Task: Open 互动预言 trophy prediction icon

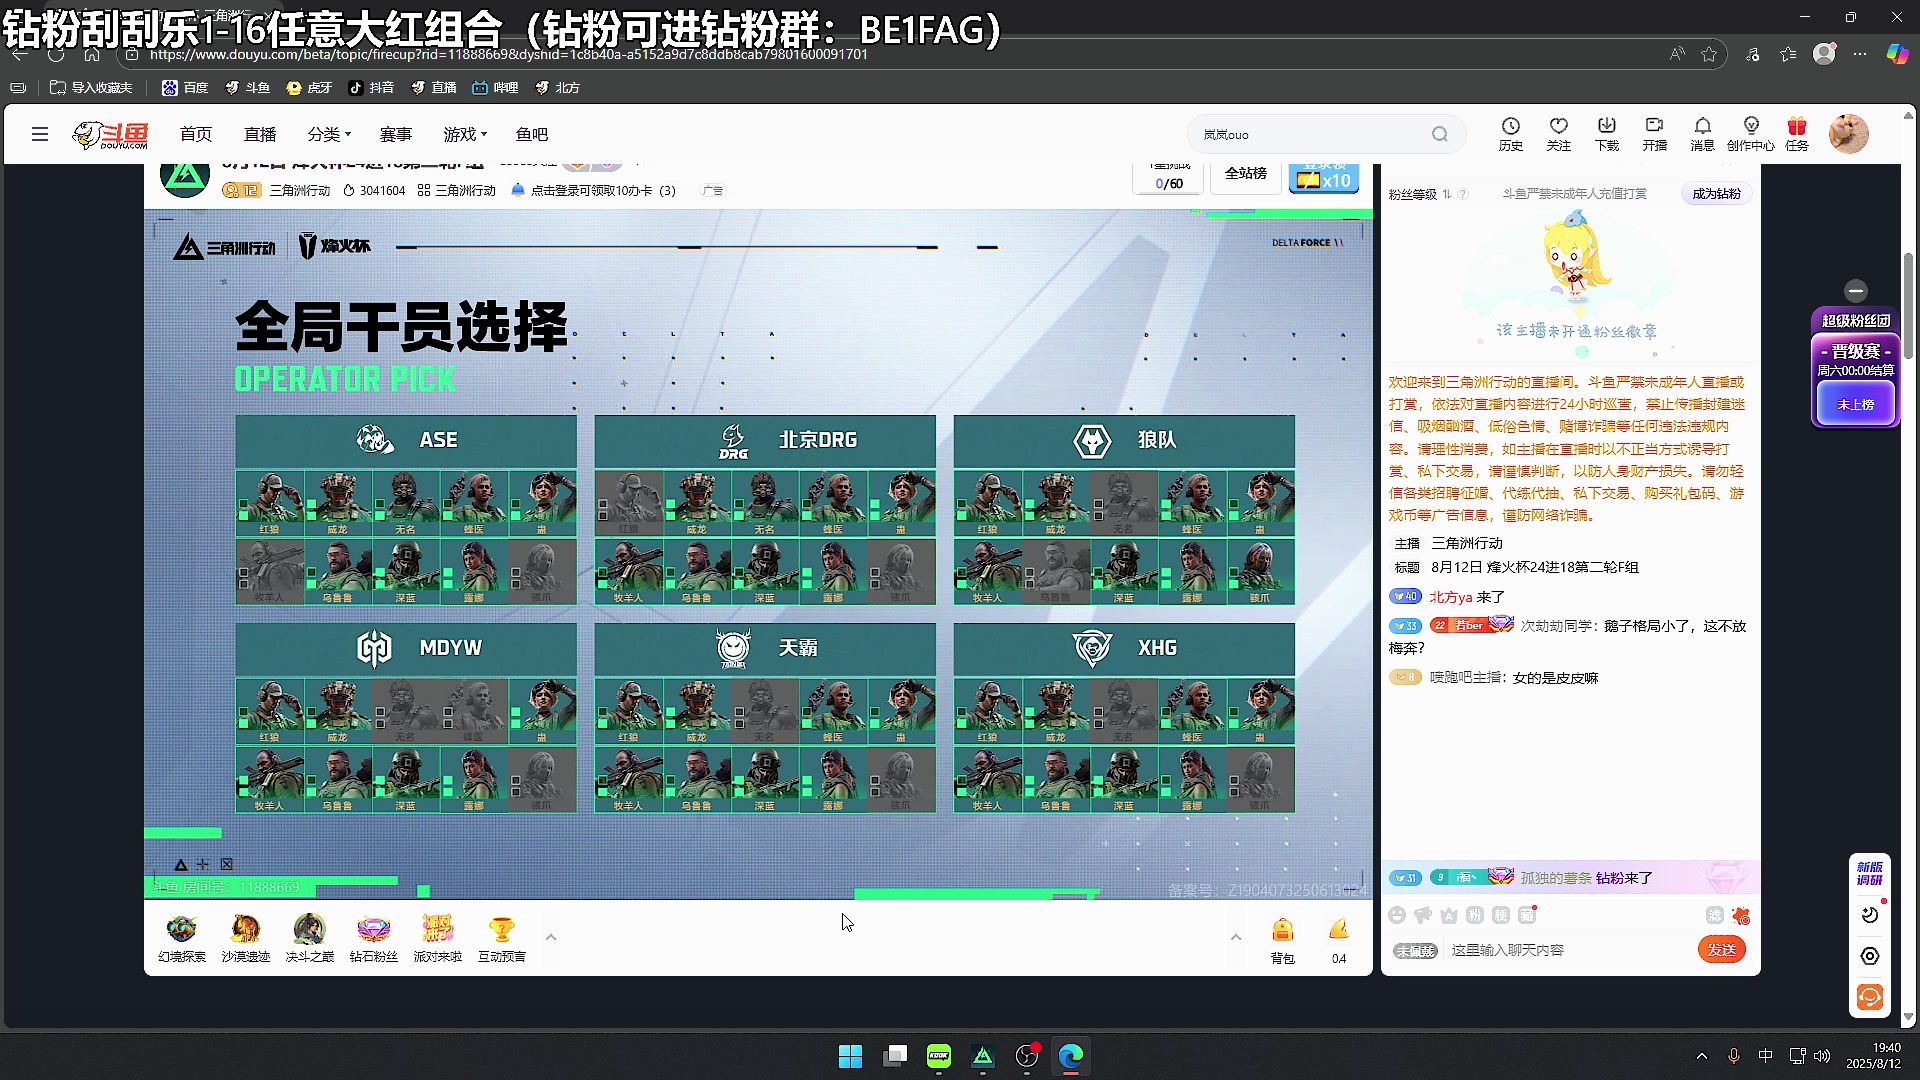Action: pos(502,938)
